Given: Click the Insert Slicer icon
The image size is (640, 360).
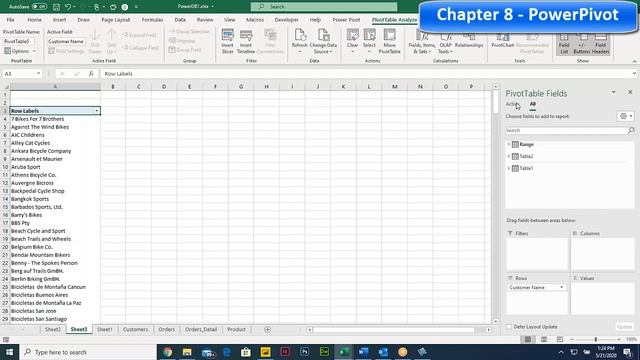Looking at the screenshot, I should (x=227, y=41).
